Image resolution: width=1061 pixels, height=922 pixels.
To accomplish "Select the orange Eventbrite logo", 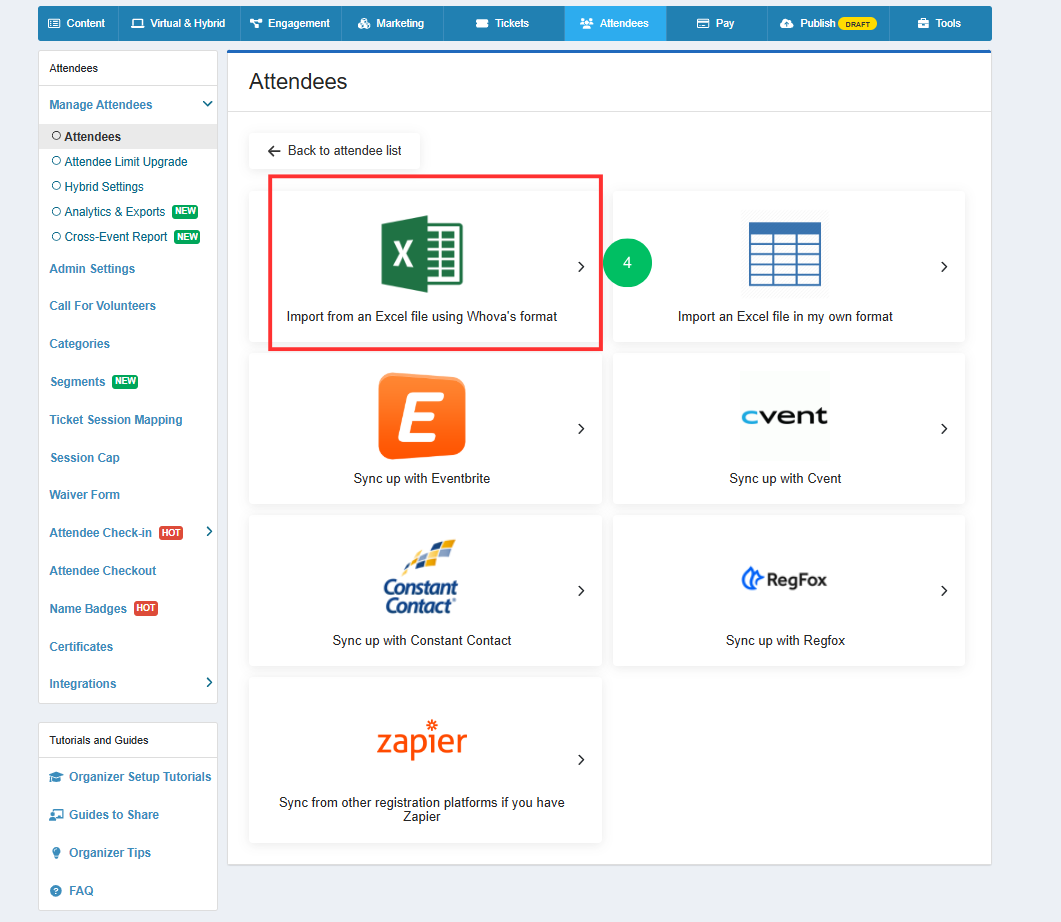I will (422, 416).
